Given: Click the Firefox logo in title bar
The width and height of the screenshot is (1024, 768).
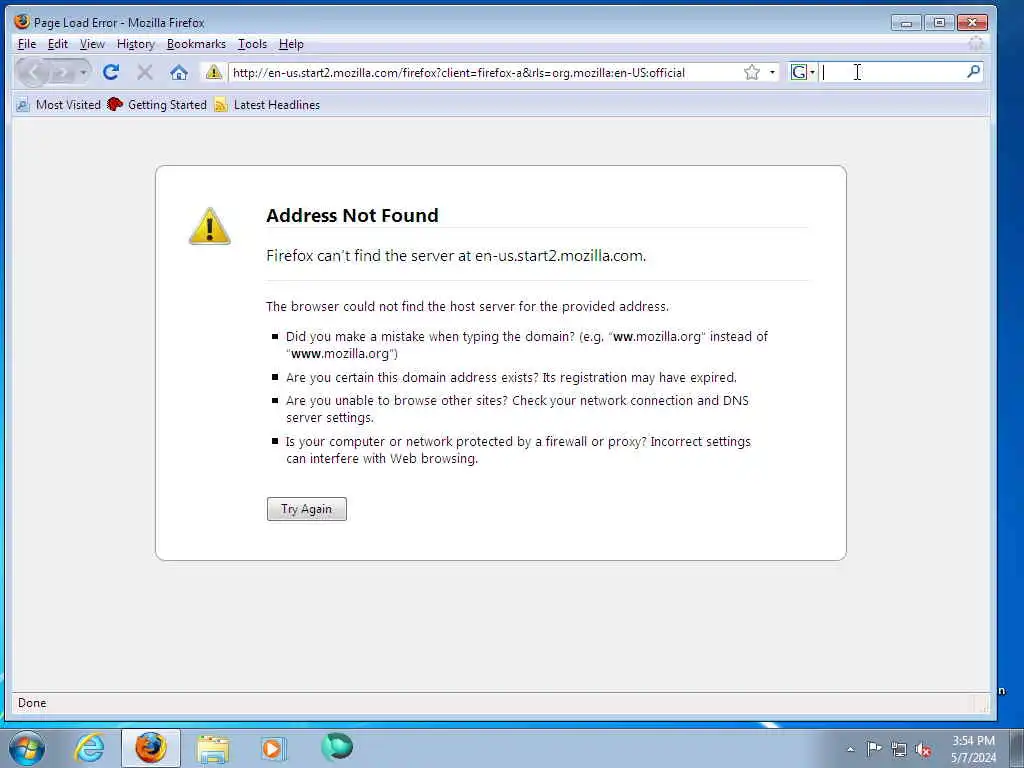Looking at the screenshot, I should (x=22, y=22).
